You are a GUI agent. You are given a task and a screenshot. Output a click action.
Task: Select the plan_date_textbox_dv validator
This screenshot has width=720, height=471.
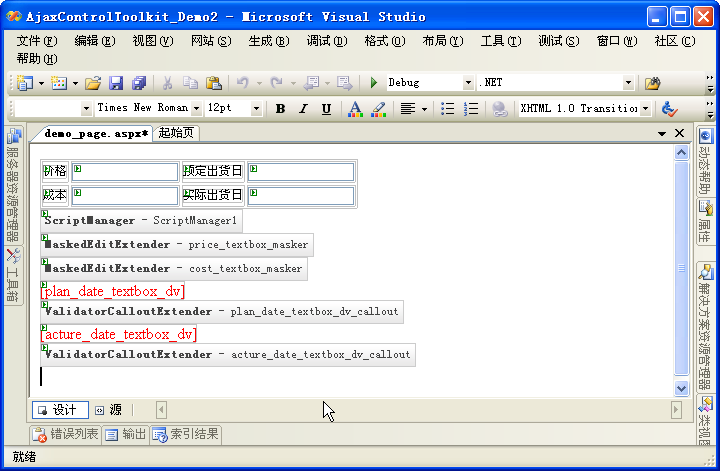(x=113, y=292)
